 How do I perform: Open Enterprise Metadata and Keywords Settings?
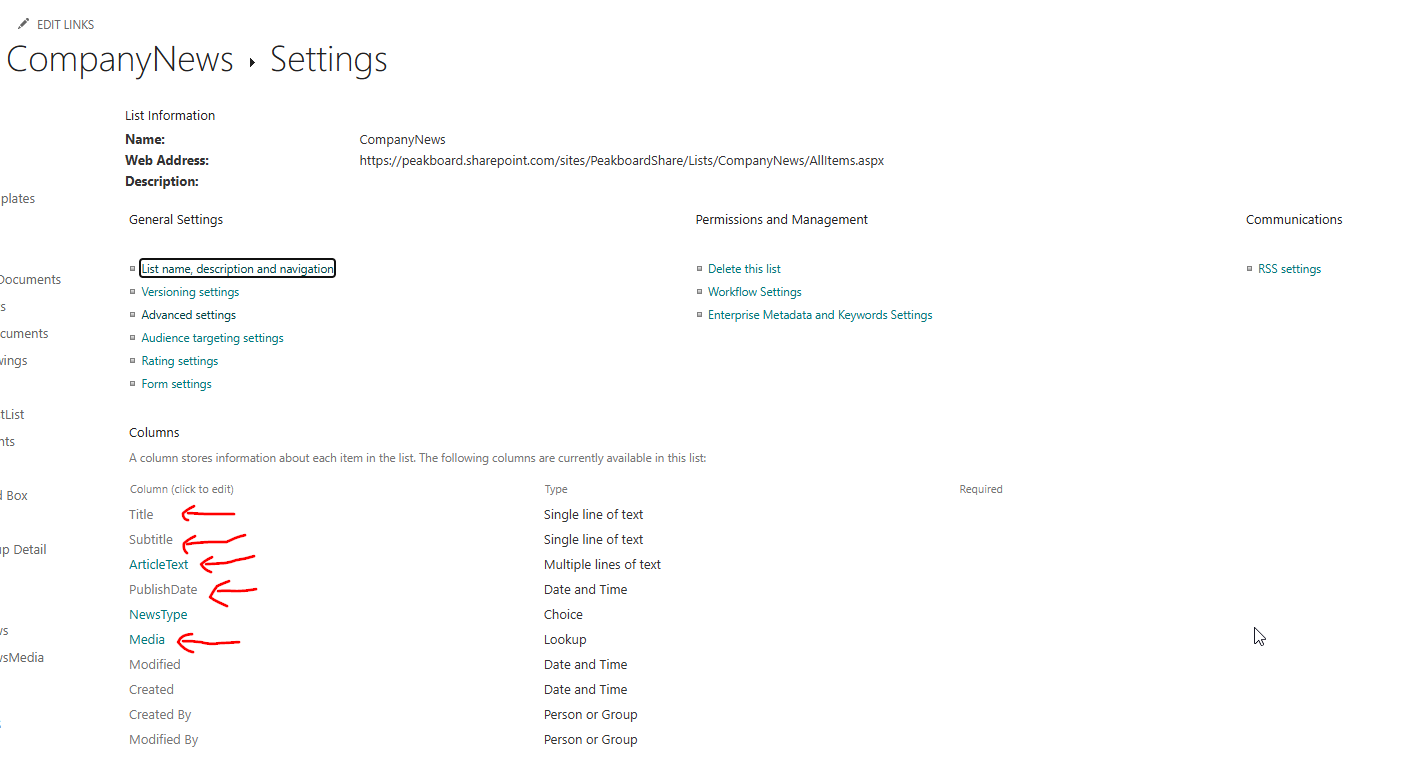[820, 315]
